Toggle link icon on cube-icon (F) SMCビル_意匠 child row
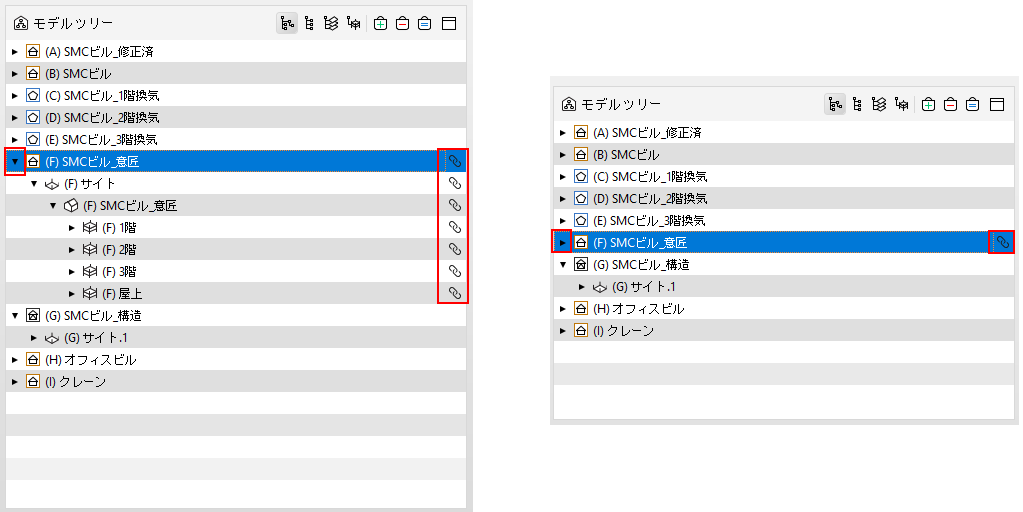1023x512 pixels. point(455,205)
